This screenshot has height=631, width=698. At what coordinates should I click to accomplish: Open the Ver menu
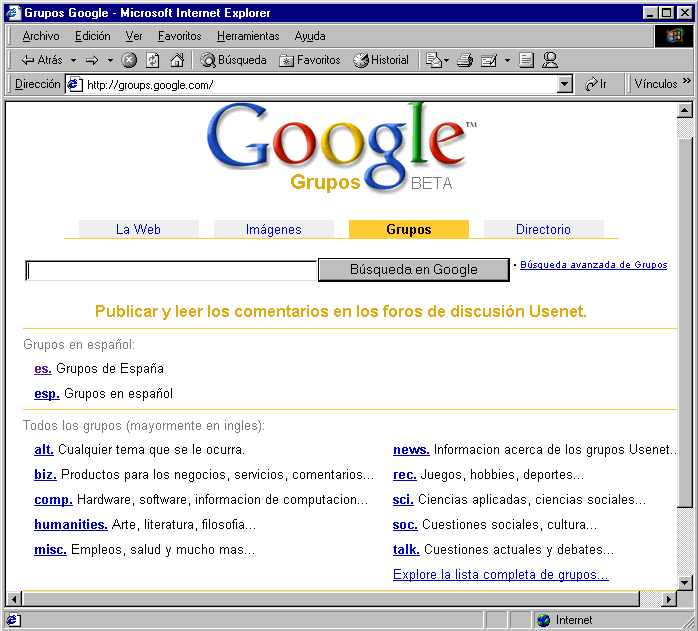[134, 36]
